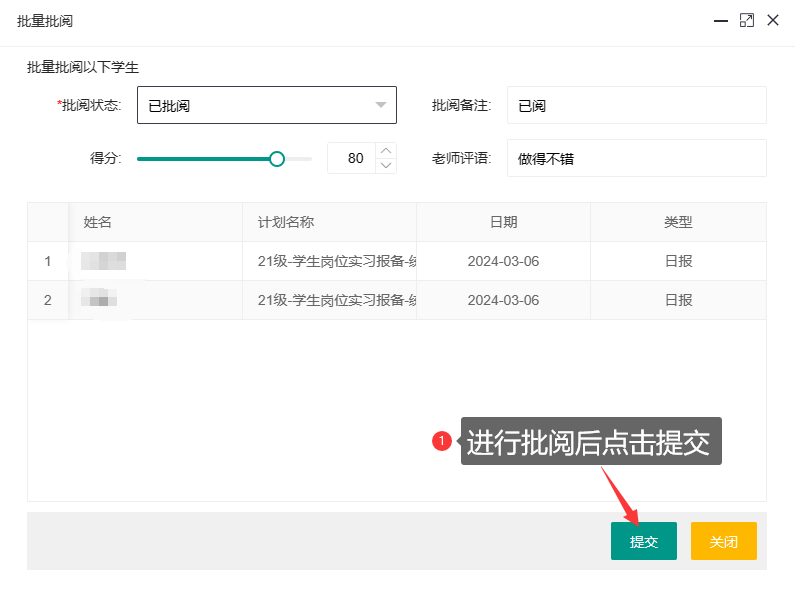
Task: Click the 批阅备注 text field
Action: [636, 105]
